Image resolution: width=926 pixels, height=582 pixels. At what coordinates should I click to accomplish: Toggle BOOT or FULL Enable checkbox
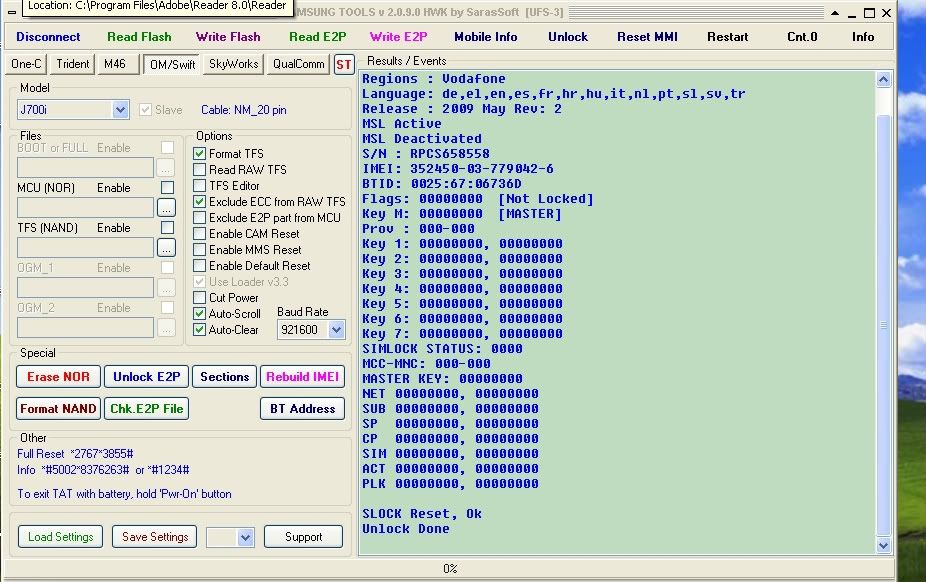[168, 148]
